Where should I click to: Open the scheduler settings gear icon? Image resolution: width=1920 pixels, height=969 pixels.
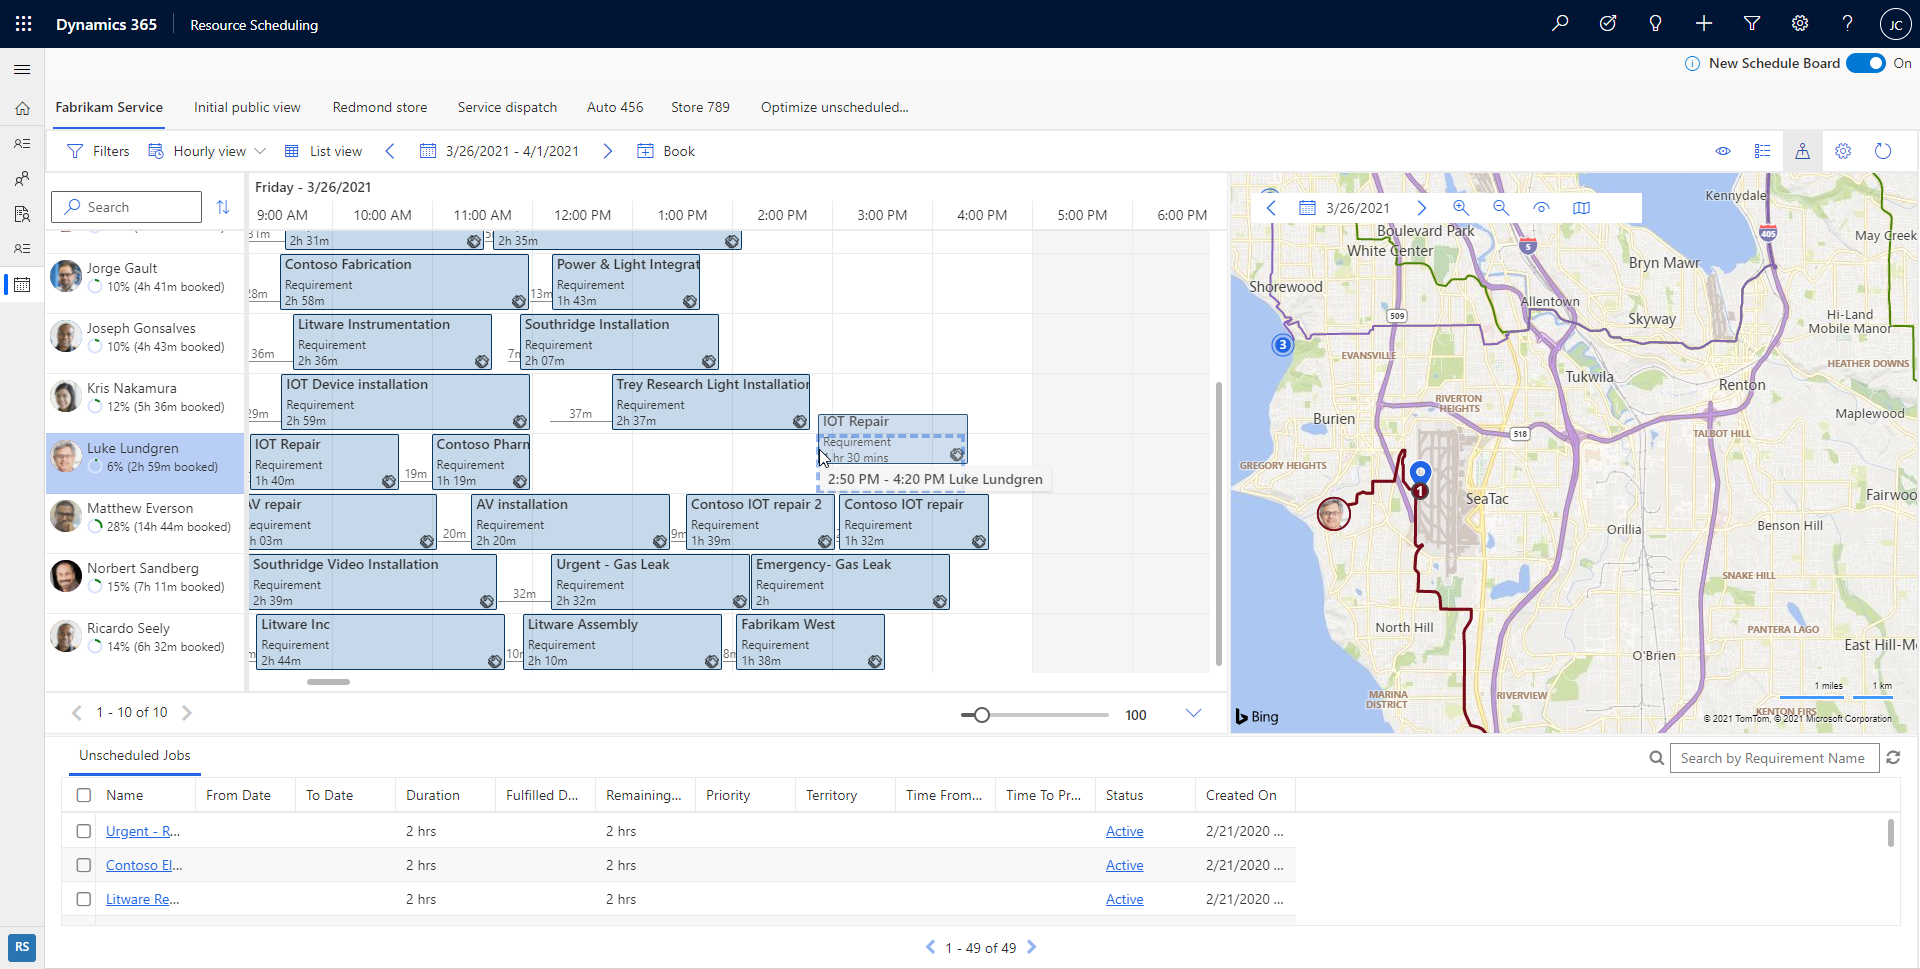pyautogui.click(x=1843, y=151)
